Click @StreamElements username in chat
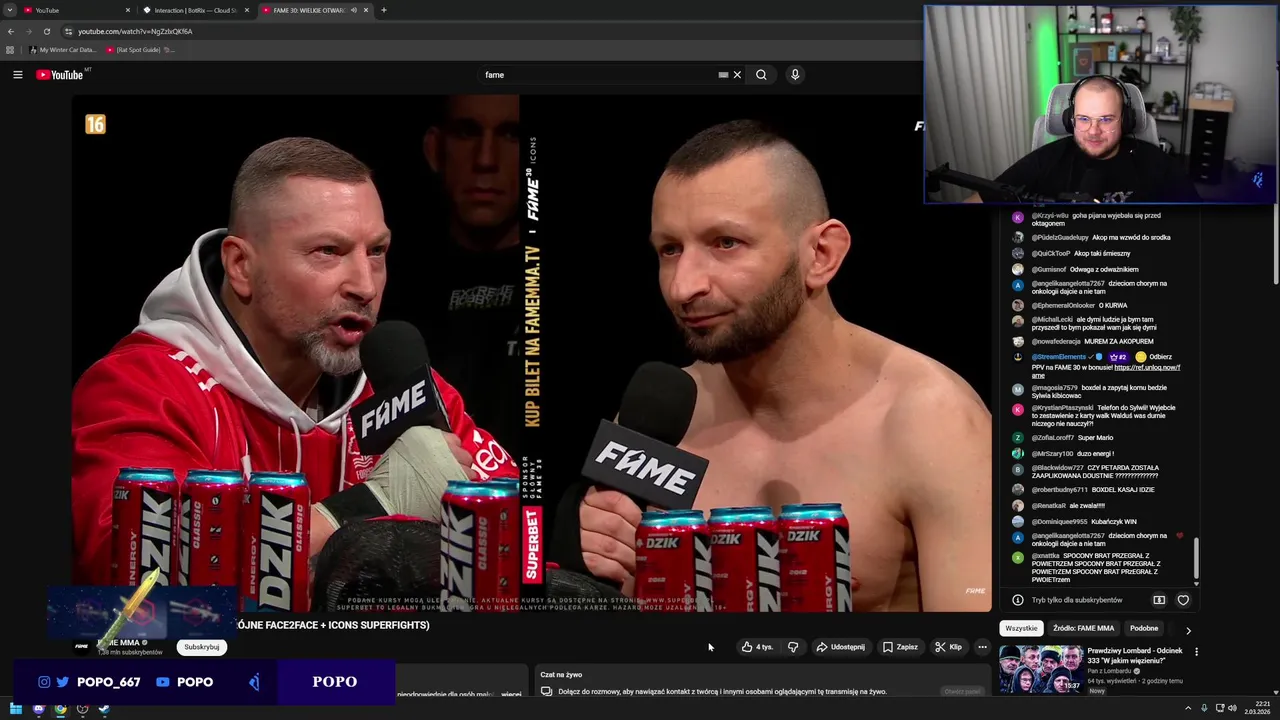The width and height of the screenshot is (1280, 720). [1059, 357]
